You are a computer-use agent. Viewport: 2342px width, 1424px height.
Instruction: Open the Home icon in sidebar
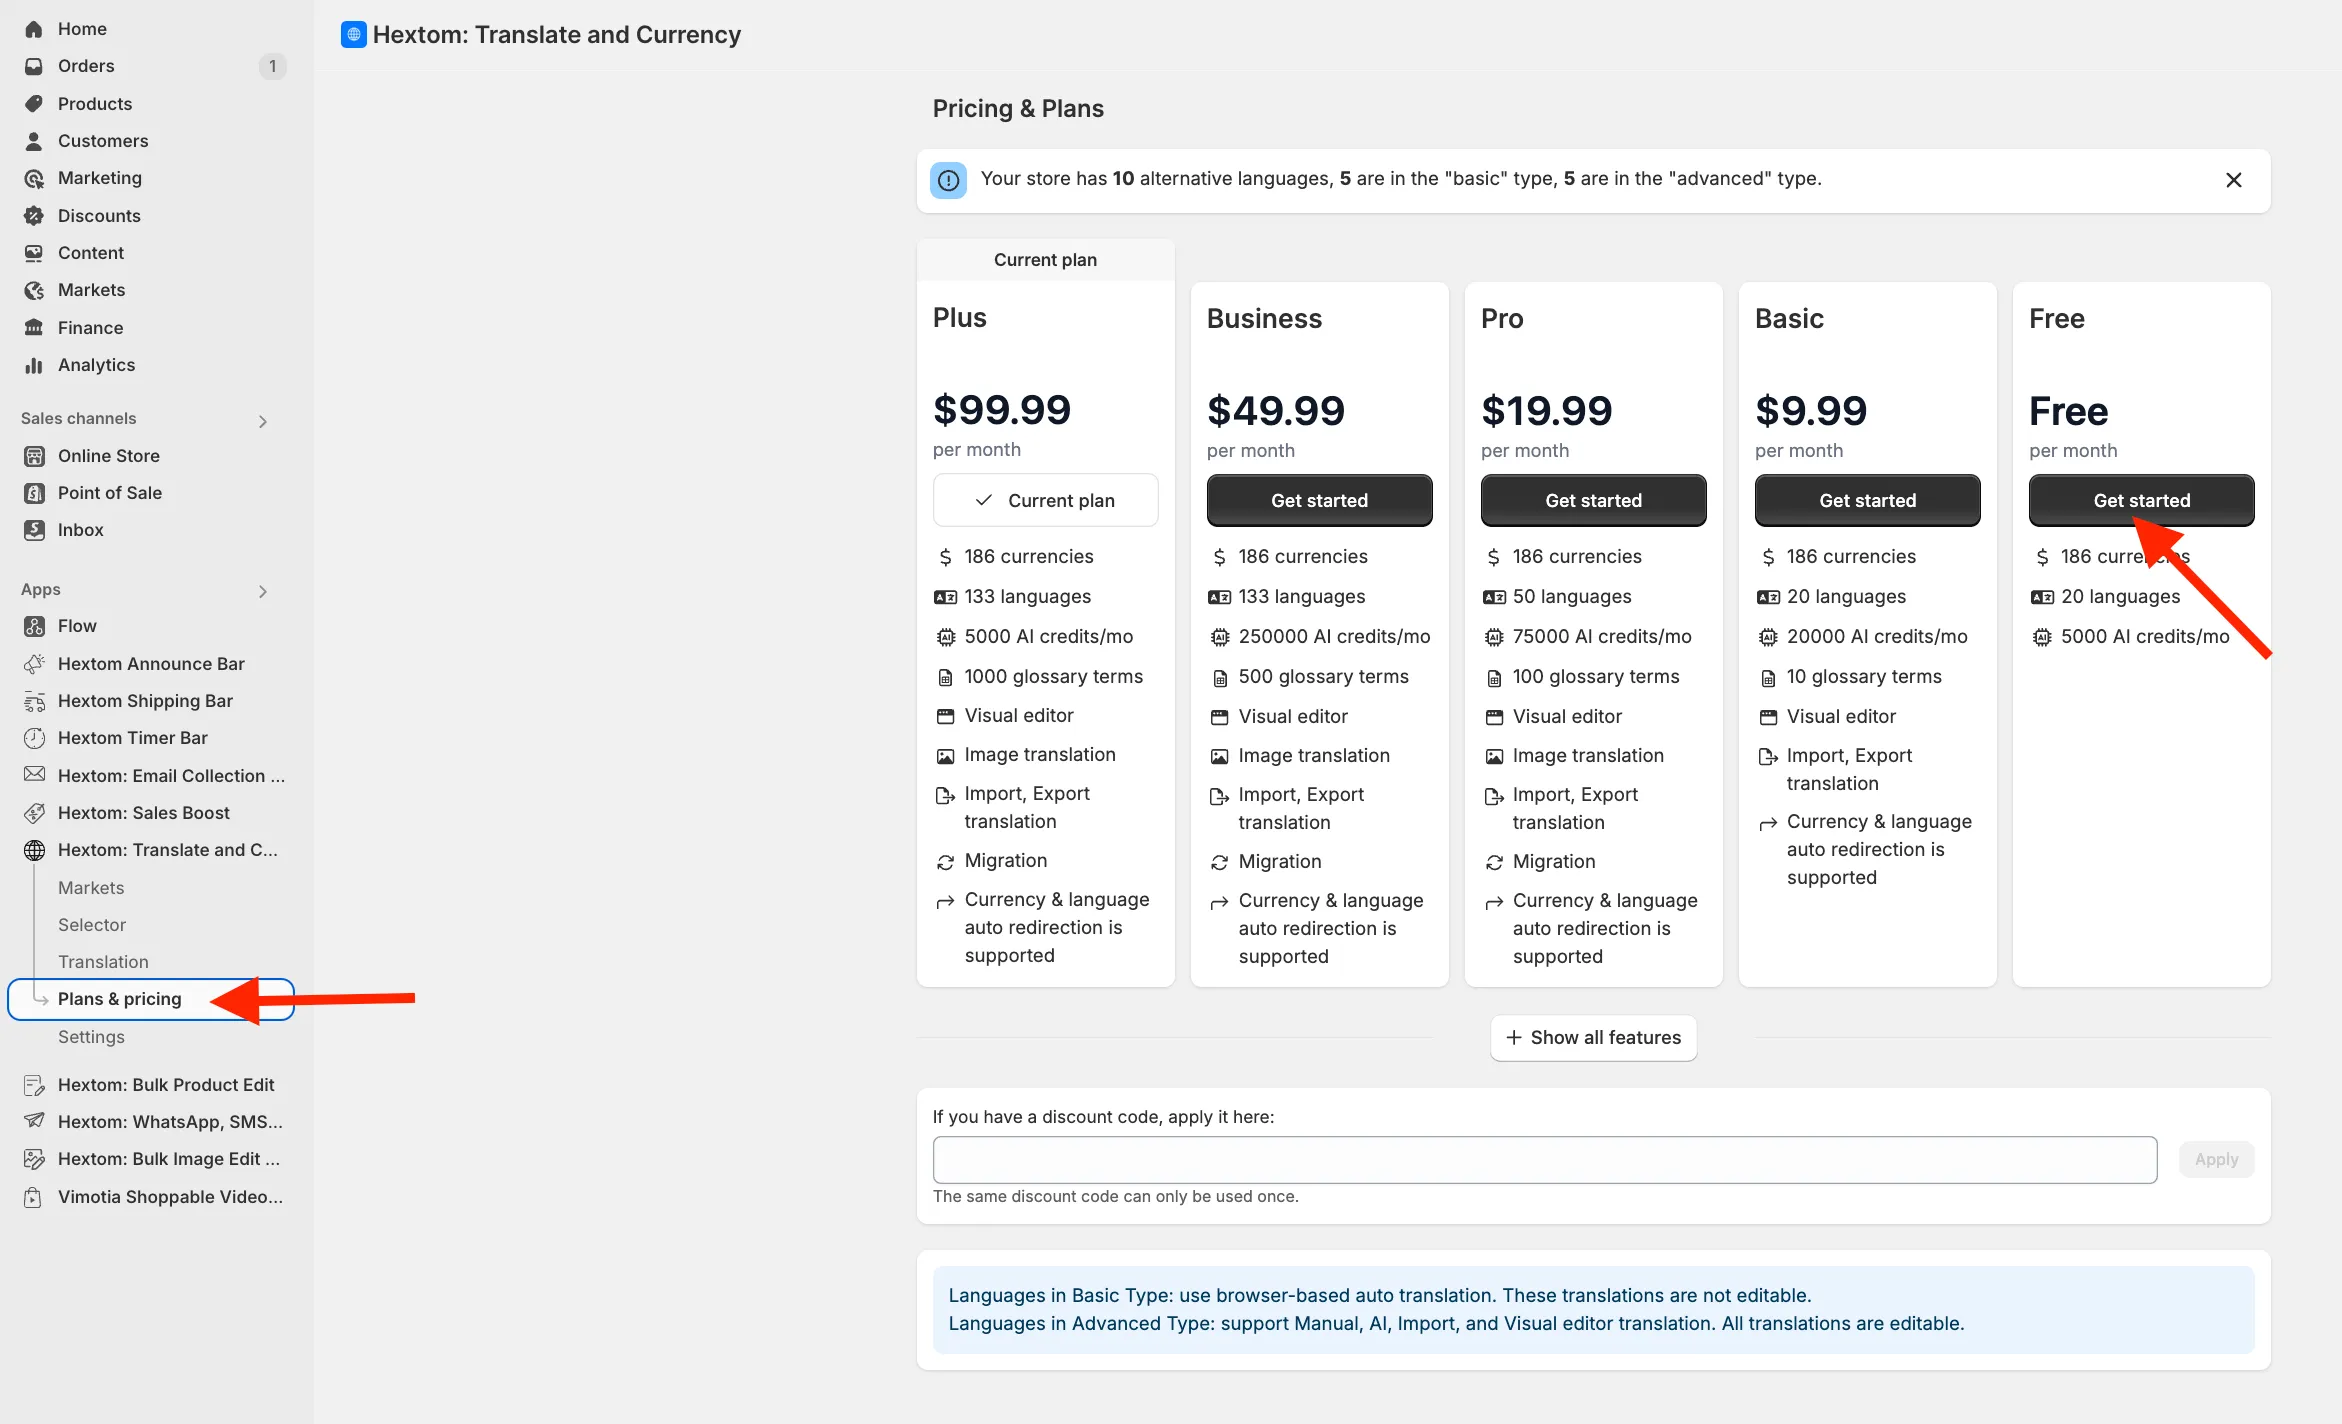click(34, 29)
